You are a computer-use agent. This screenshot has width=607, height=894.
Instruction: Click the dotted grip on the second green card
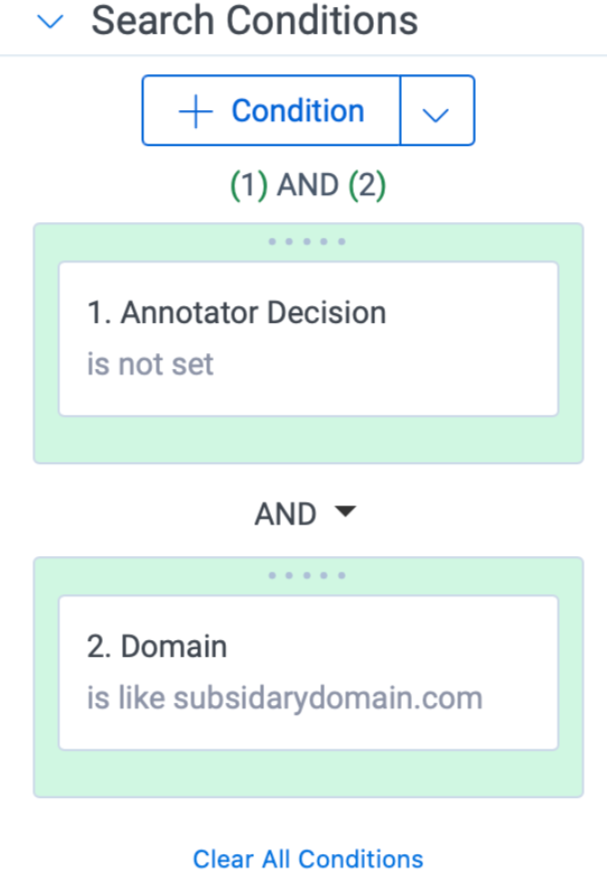pyautogui.click(x=308, y=574)
